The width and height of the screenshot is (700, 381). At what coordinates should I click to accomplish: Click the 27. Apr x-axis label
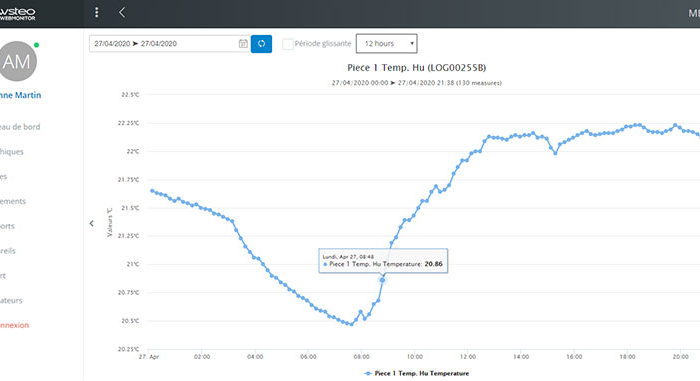pyautogui.click(x=149, y=357)
